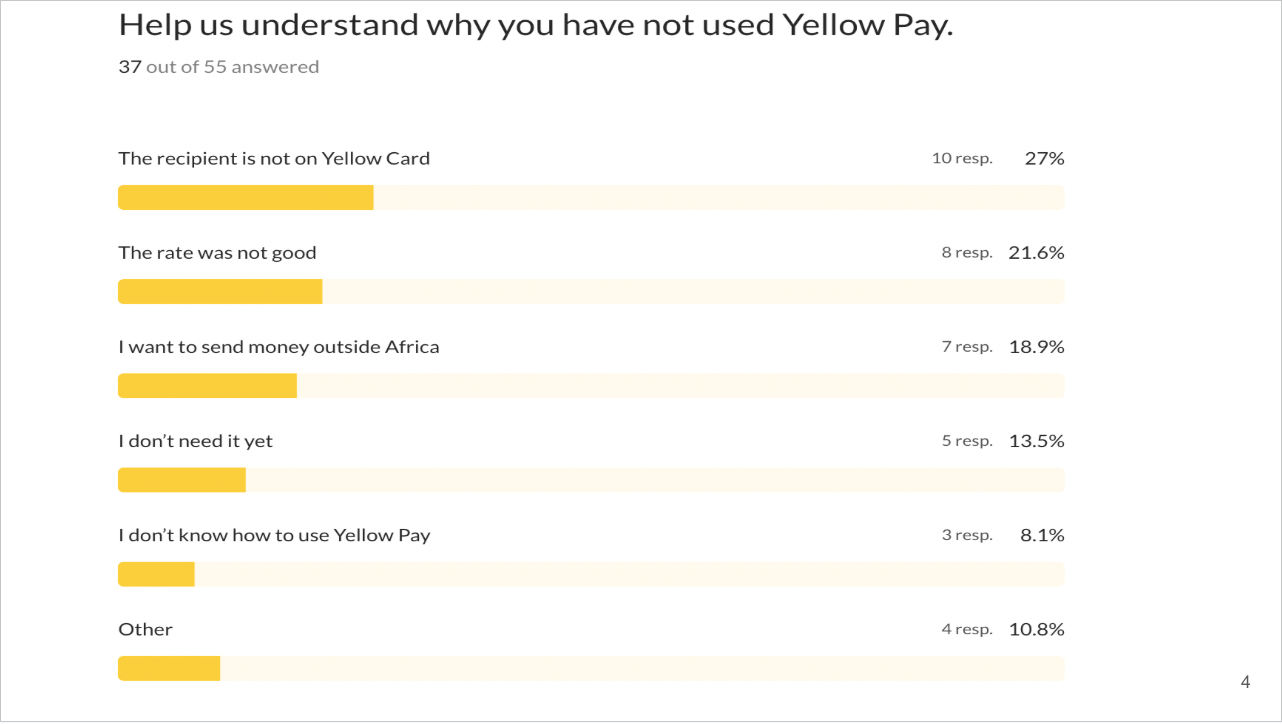Click the 27% percentage value
The height and width of the screenshot is (724, 1282).
pyautogui.click(x=1044, y=158)
